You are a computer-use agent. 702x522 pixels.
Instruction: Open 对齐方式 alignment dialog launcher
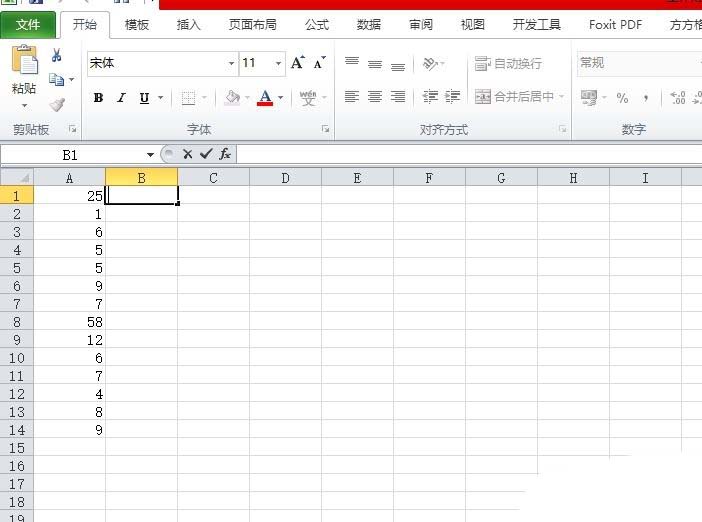pyautogui.click(x=562, y=129)
